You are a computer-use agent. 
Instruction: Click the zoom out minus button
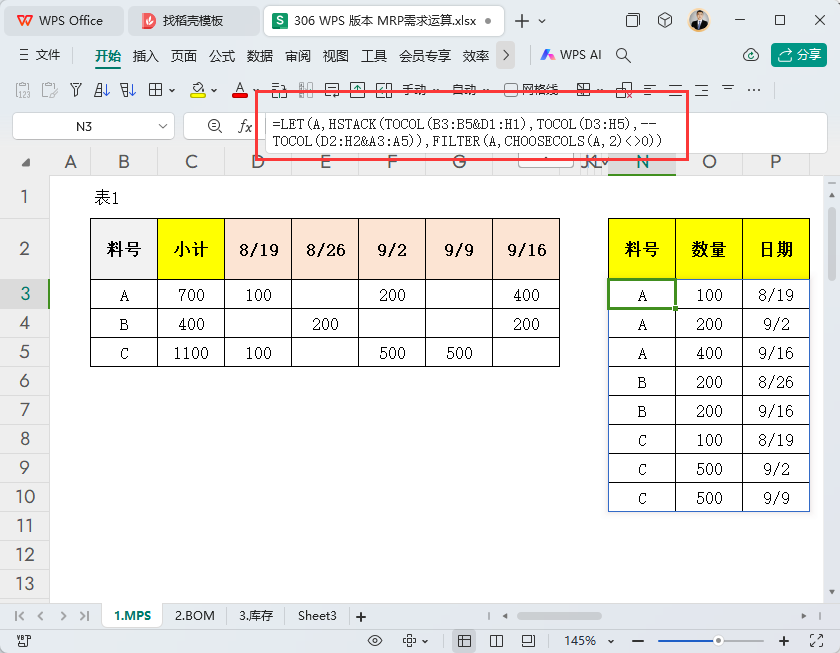(638, 641)
